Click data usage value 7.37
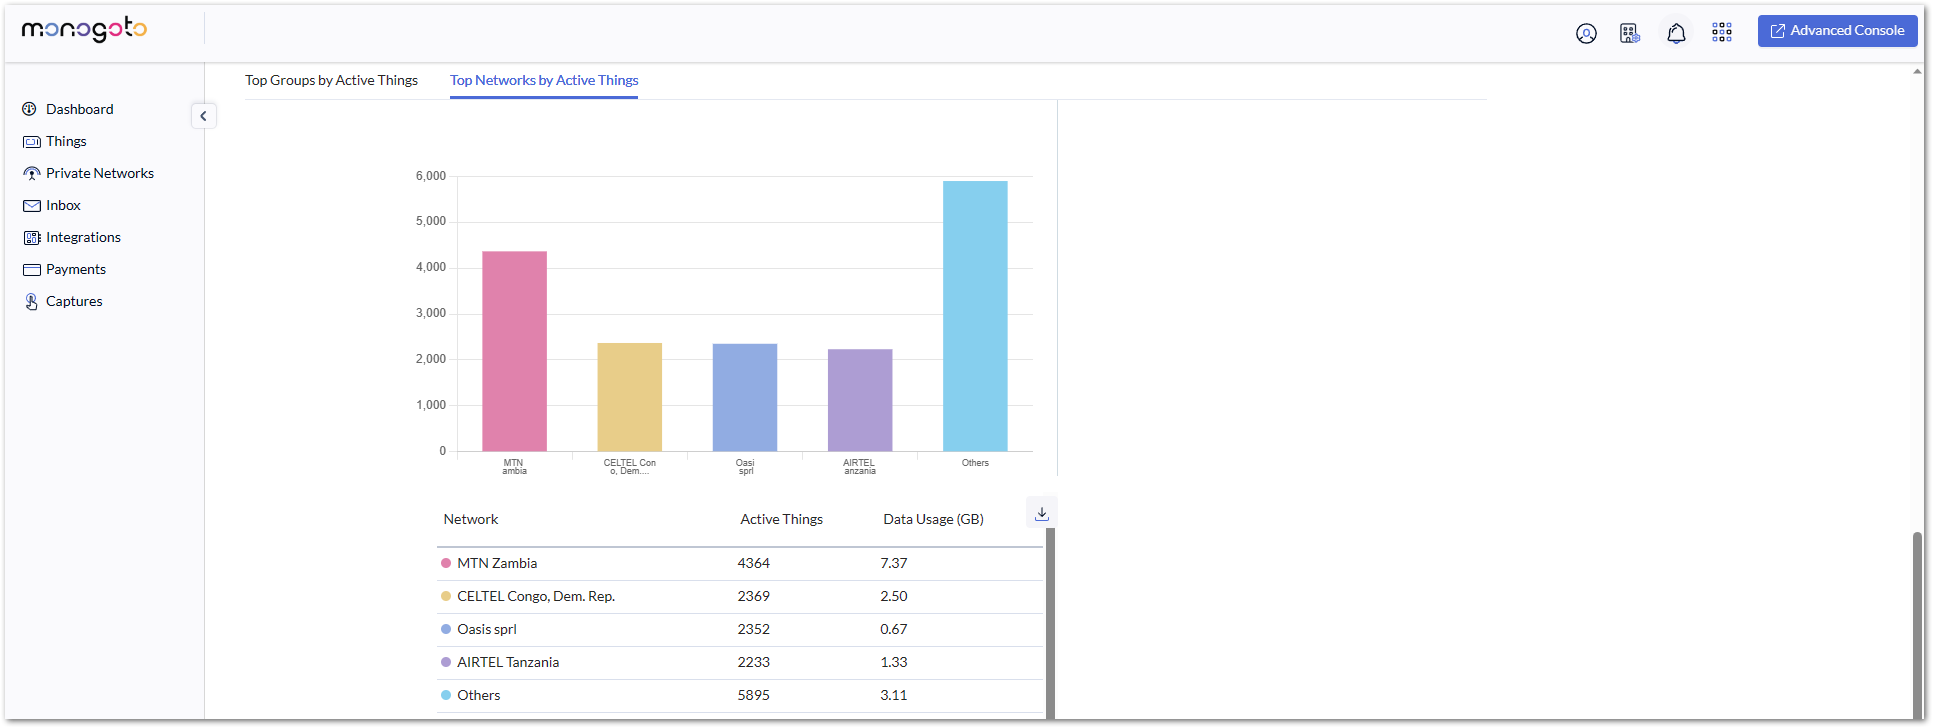 894,563
